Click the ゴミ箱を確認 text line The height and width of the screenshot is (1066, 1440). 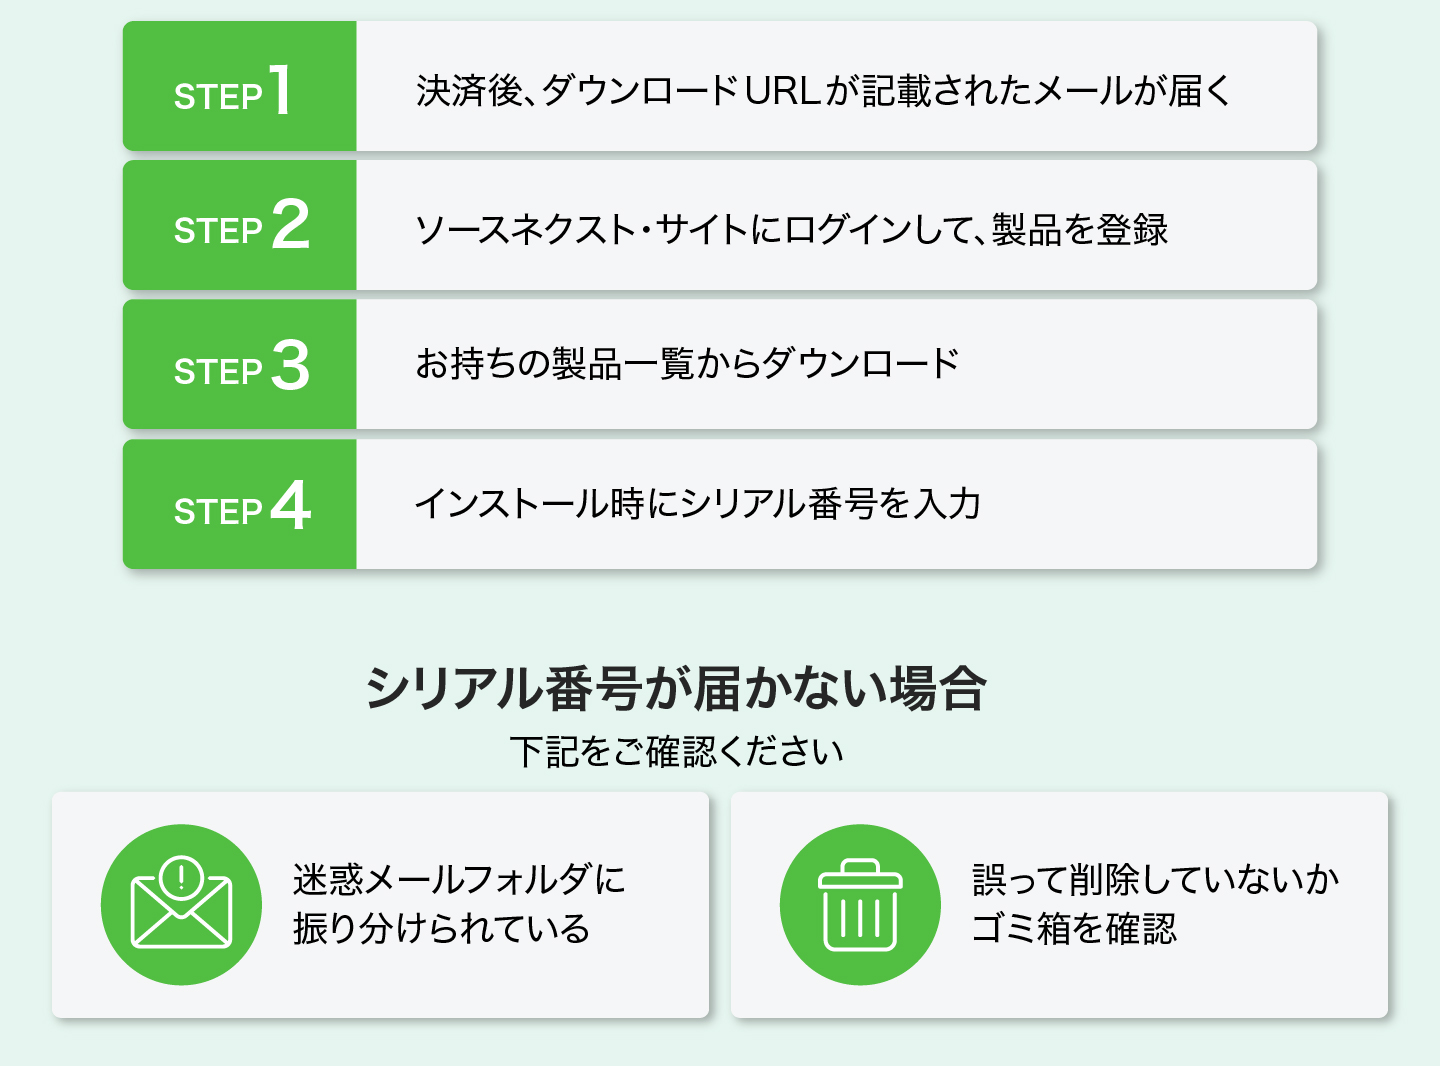coord(1075,929)
